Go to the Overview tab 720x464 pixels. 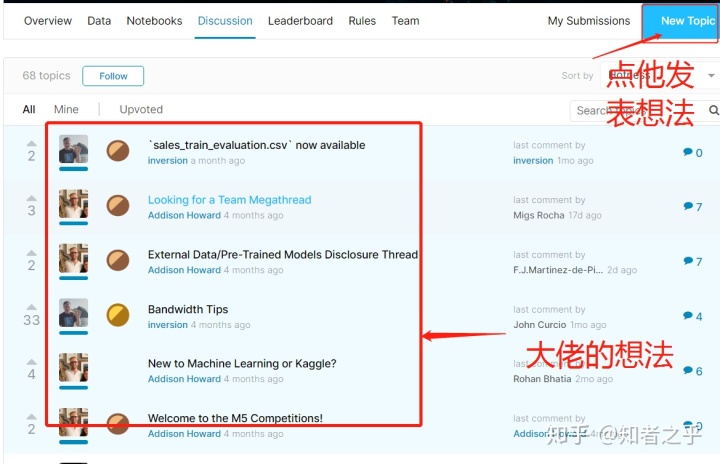click(48, 21)
